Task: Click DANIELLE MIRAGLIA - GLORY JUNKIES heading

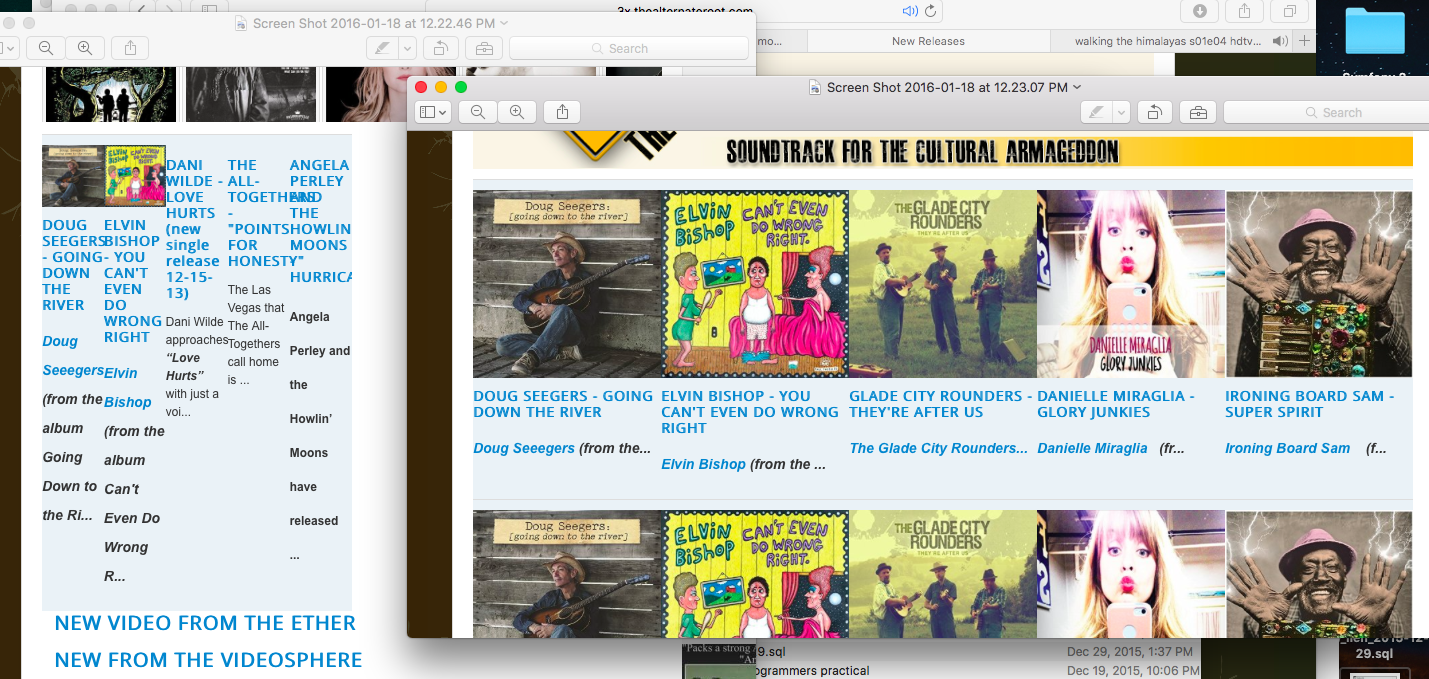Action: (1116, 404)
